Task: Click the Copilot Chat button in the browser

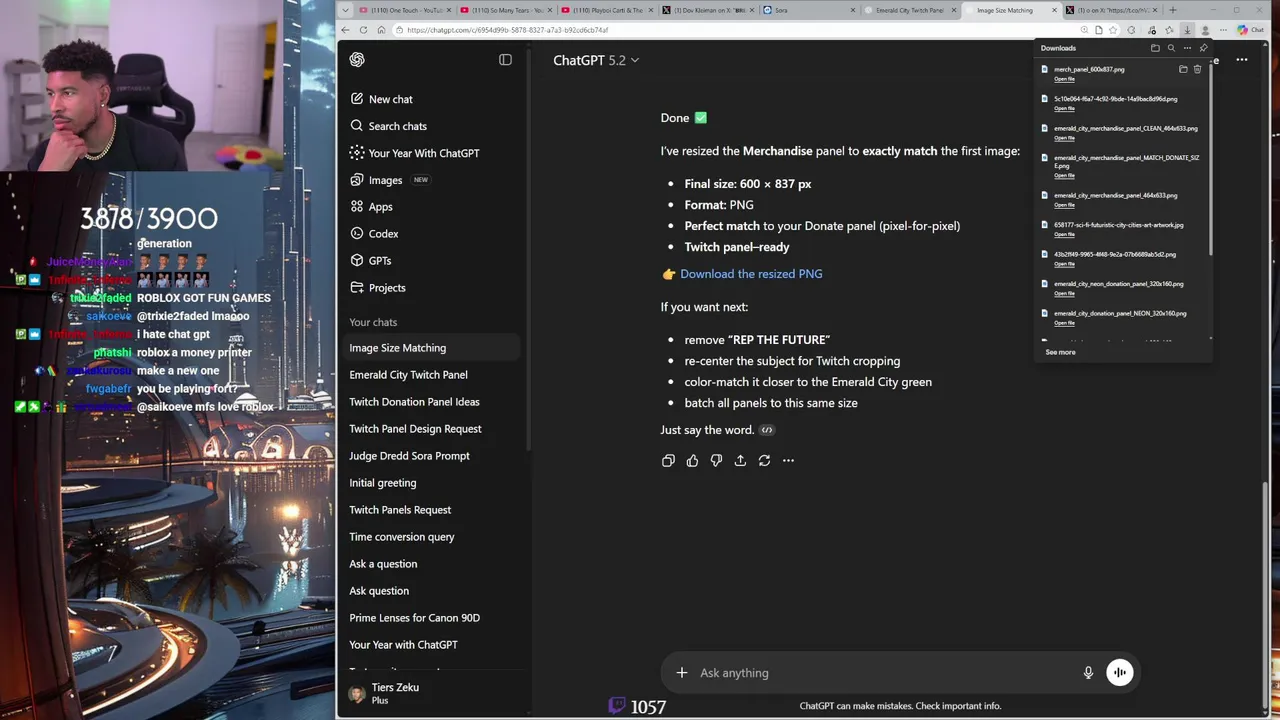Action: pos(1250,30)
